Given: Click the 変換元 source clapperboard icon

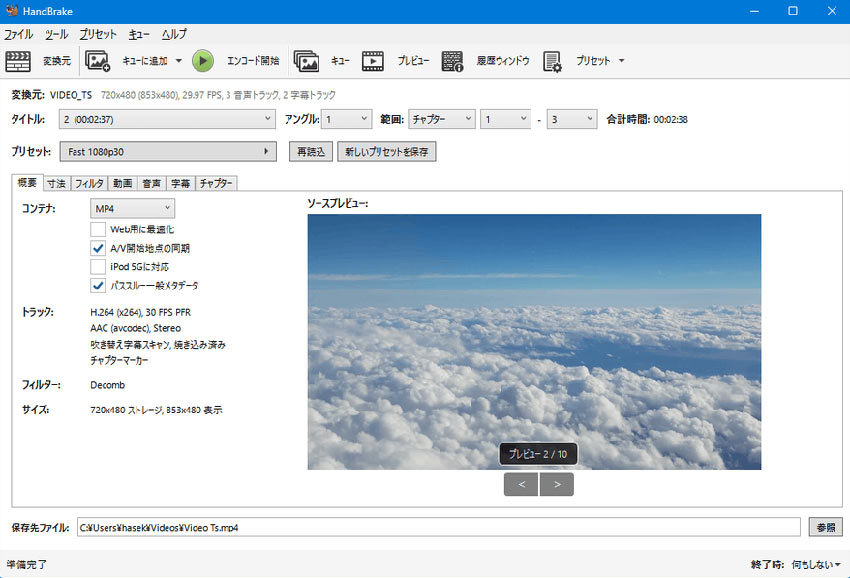Looking at the screenshot, I should [18, 61].
